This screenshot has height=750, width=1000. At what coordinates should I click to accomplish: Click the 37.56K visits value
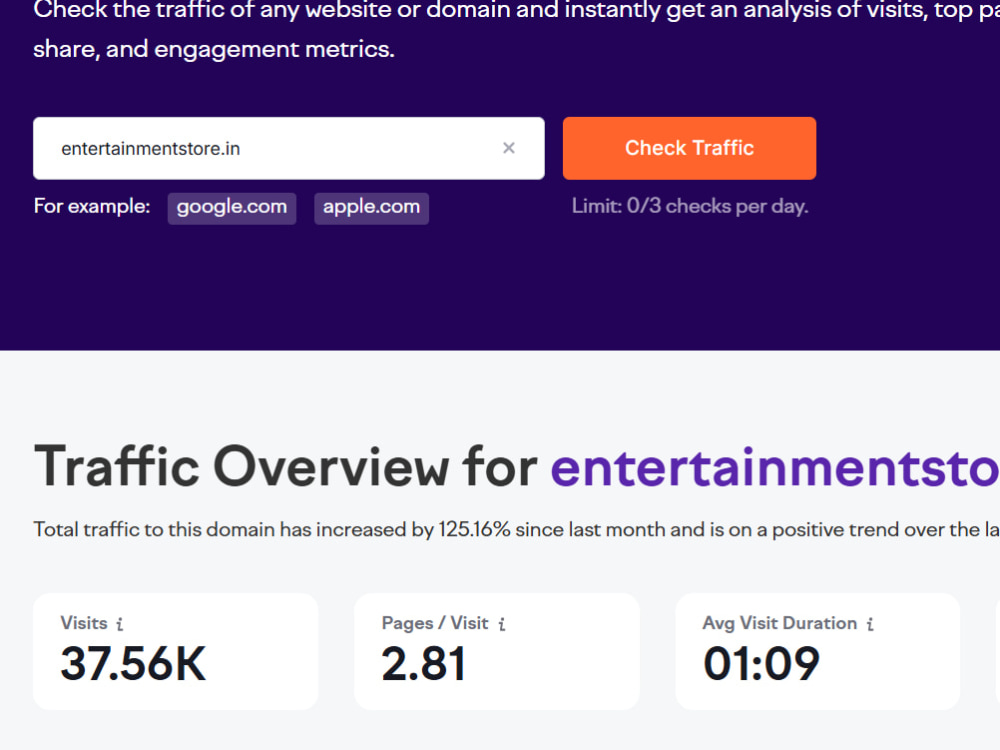133,664
